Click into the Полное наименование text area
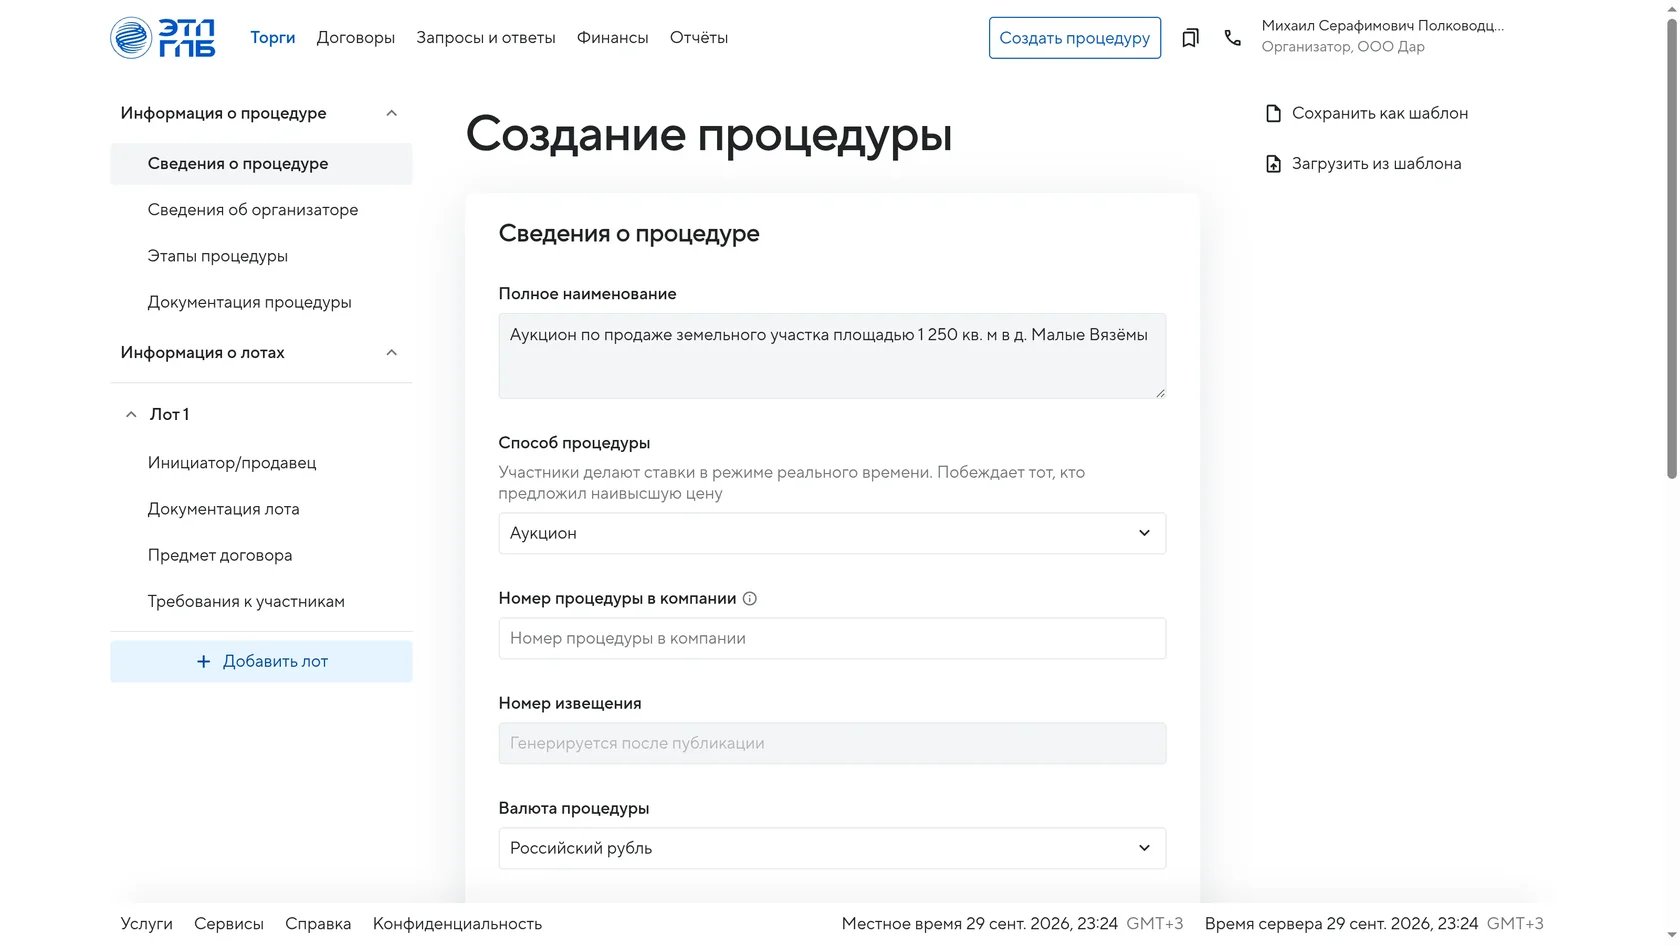The image size is (1680, 945). (832, 356)
